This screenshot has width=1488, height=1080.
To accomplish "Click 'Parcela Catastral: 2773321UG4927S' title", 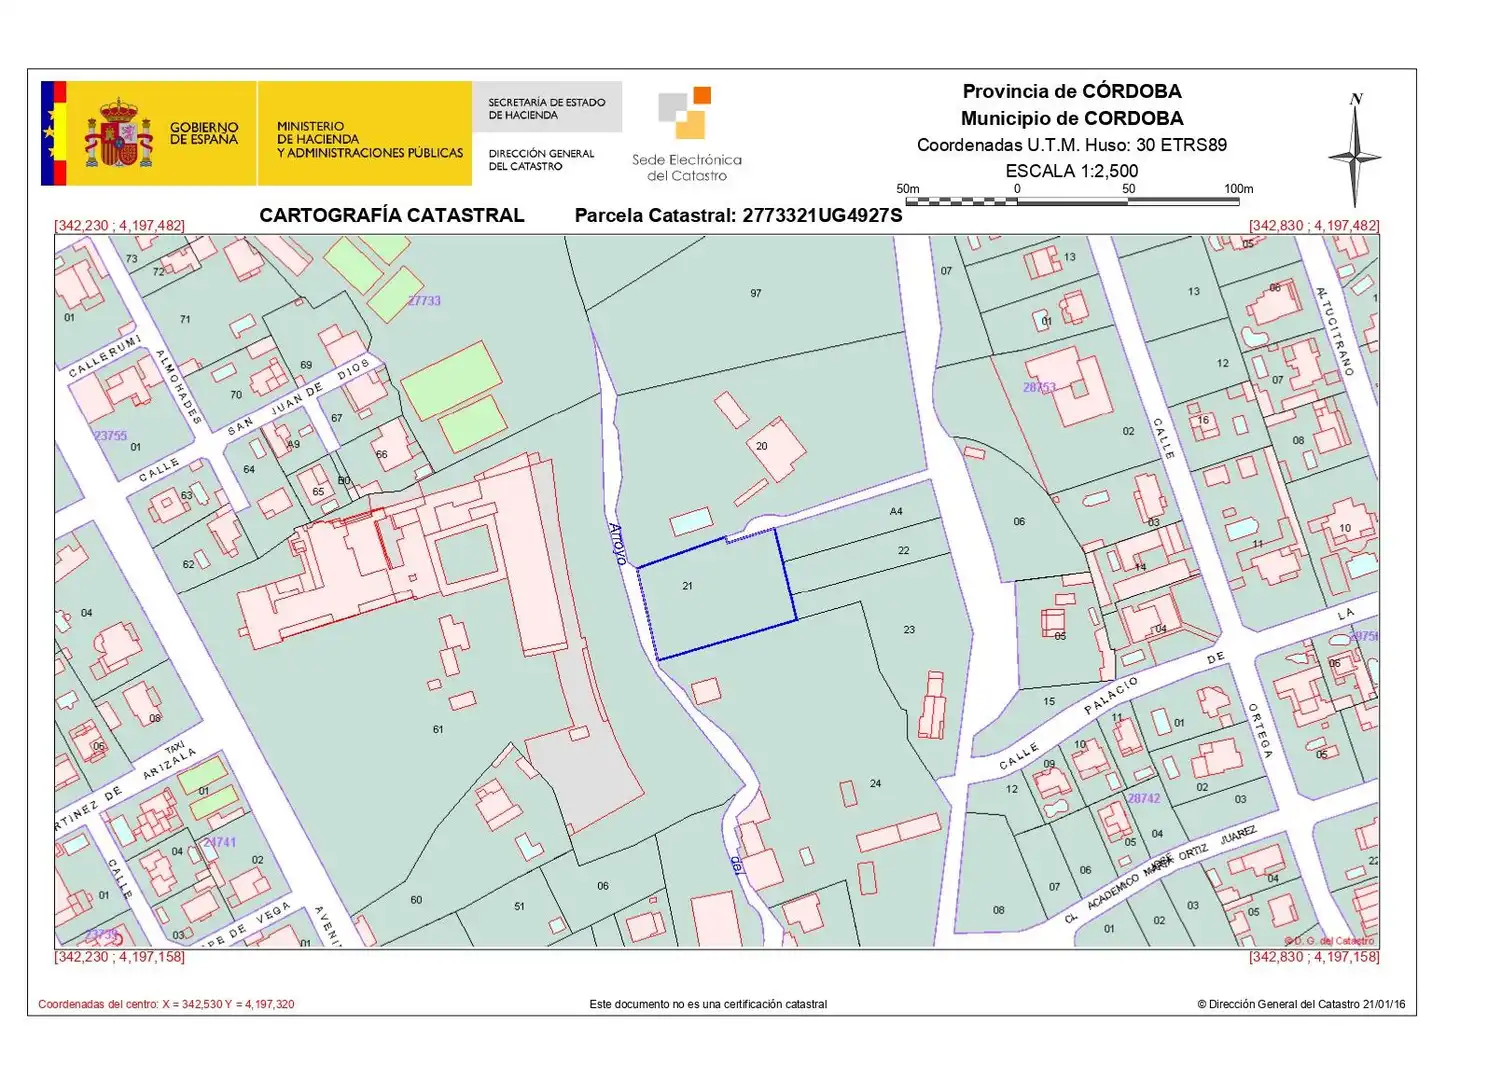I will 738,215.
